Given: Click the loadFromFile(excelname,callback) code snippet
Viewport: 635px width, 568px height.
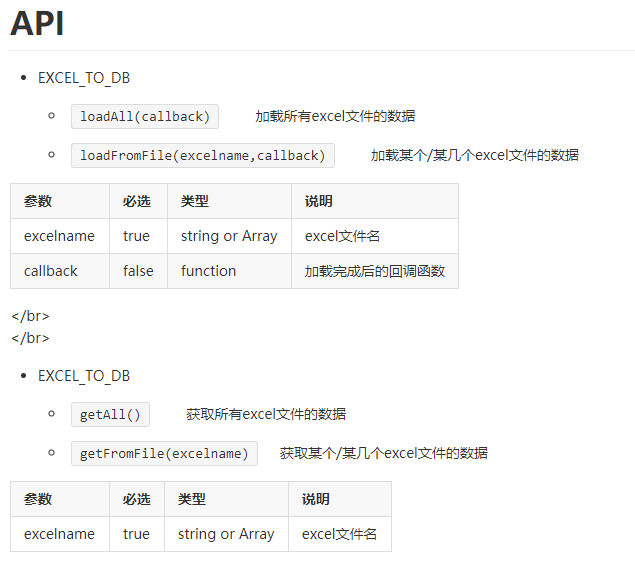Looking at the screenshot, I should 203,155.
